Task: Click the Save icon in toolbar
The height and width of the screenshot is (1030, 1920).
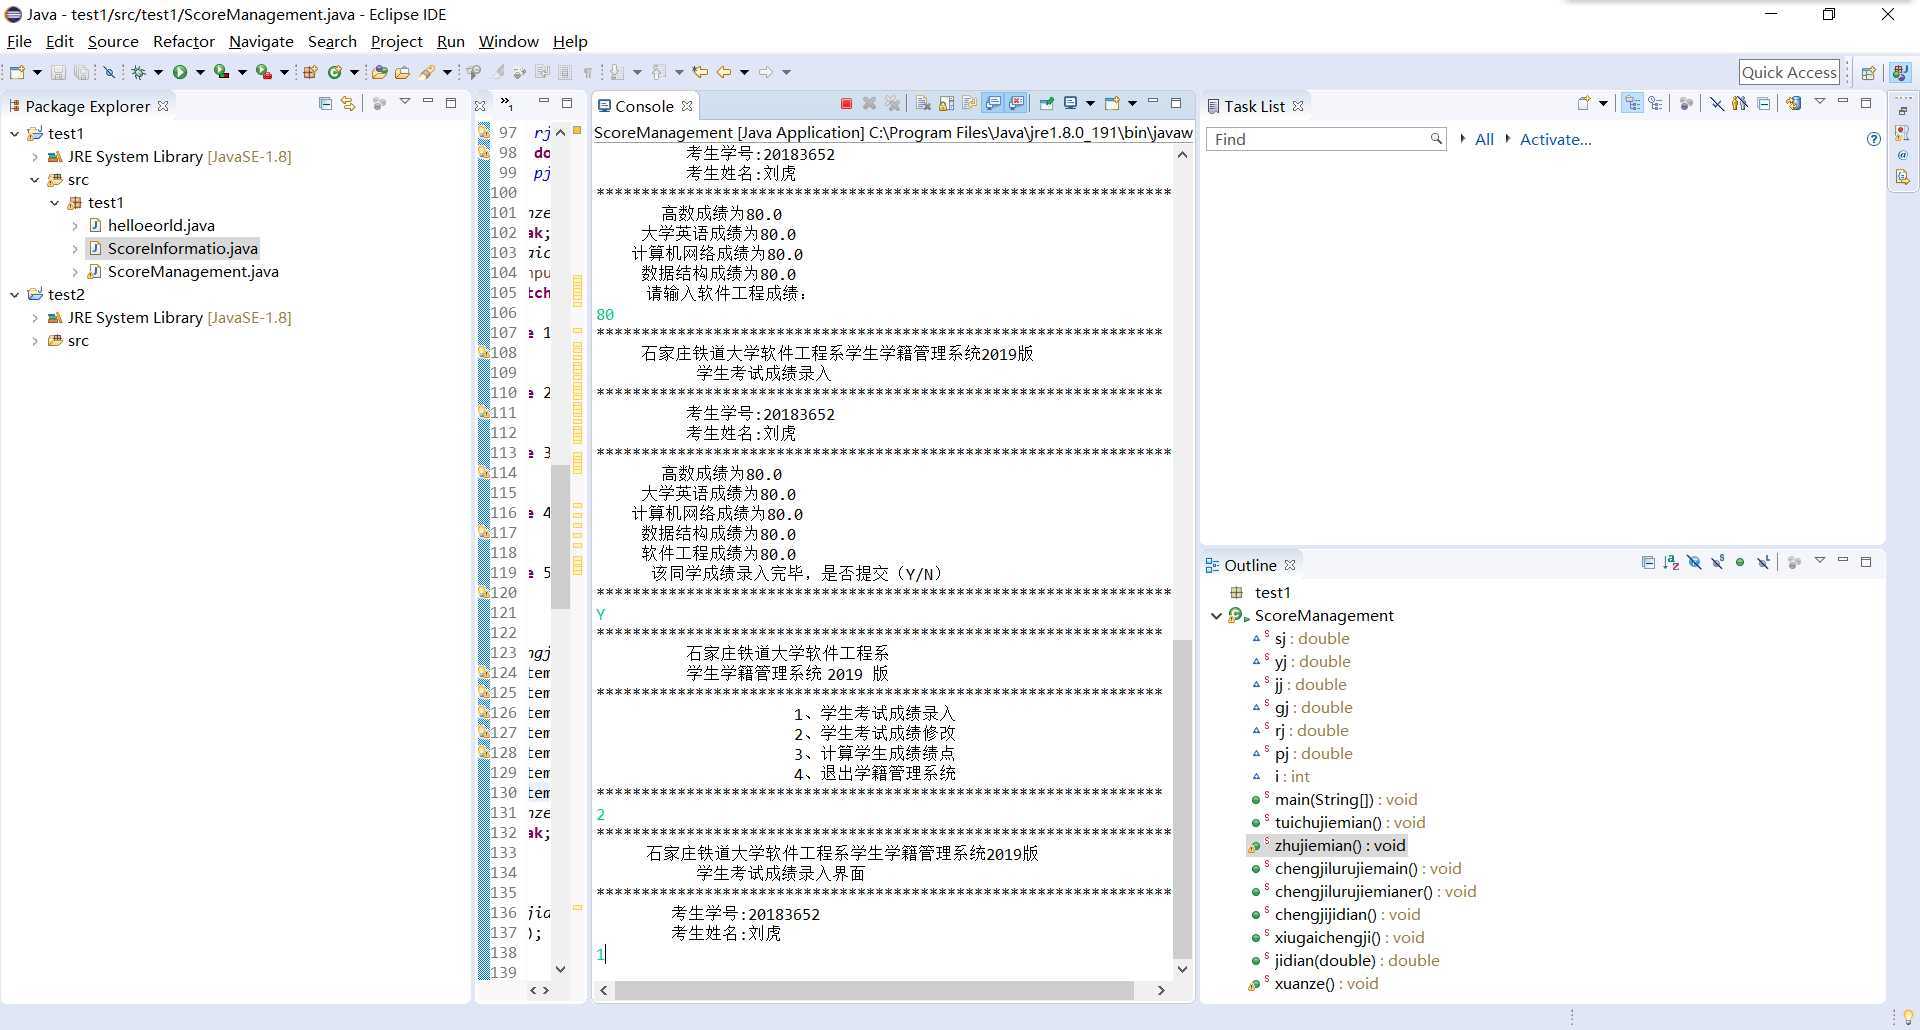Action: point(58,72)
